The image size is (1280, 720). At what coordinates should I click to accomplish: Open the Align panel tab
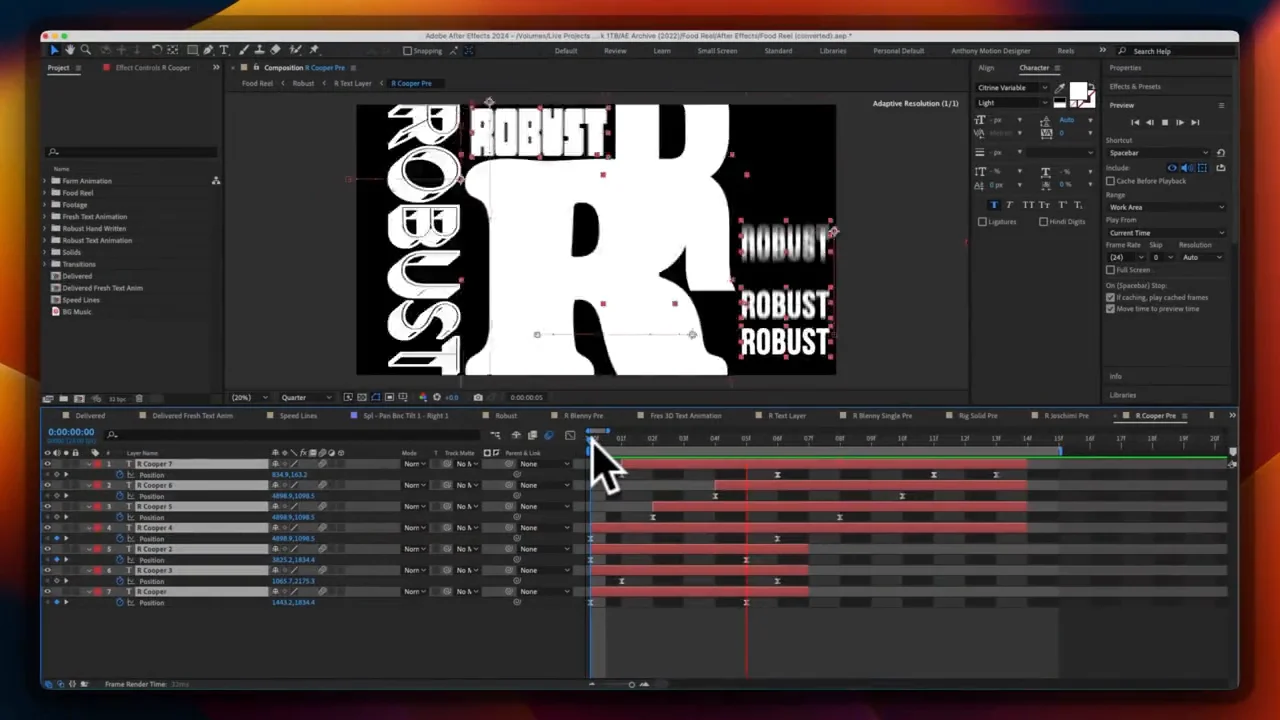tap(986, 68)
